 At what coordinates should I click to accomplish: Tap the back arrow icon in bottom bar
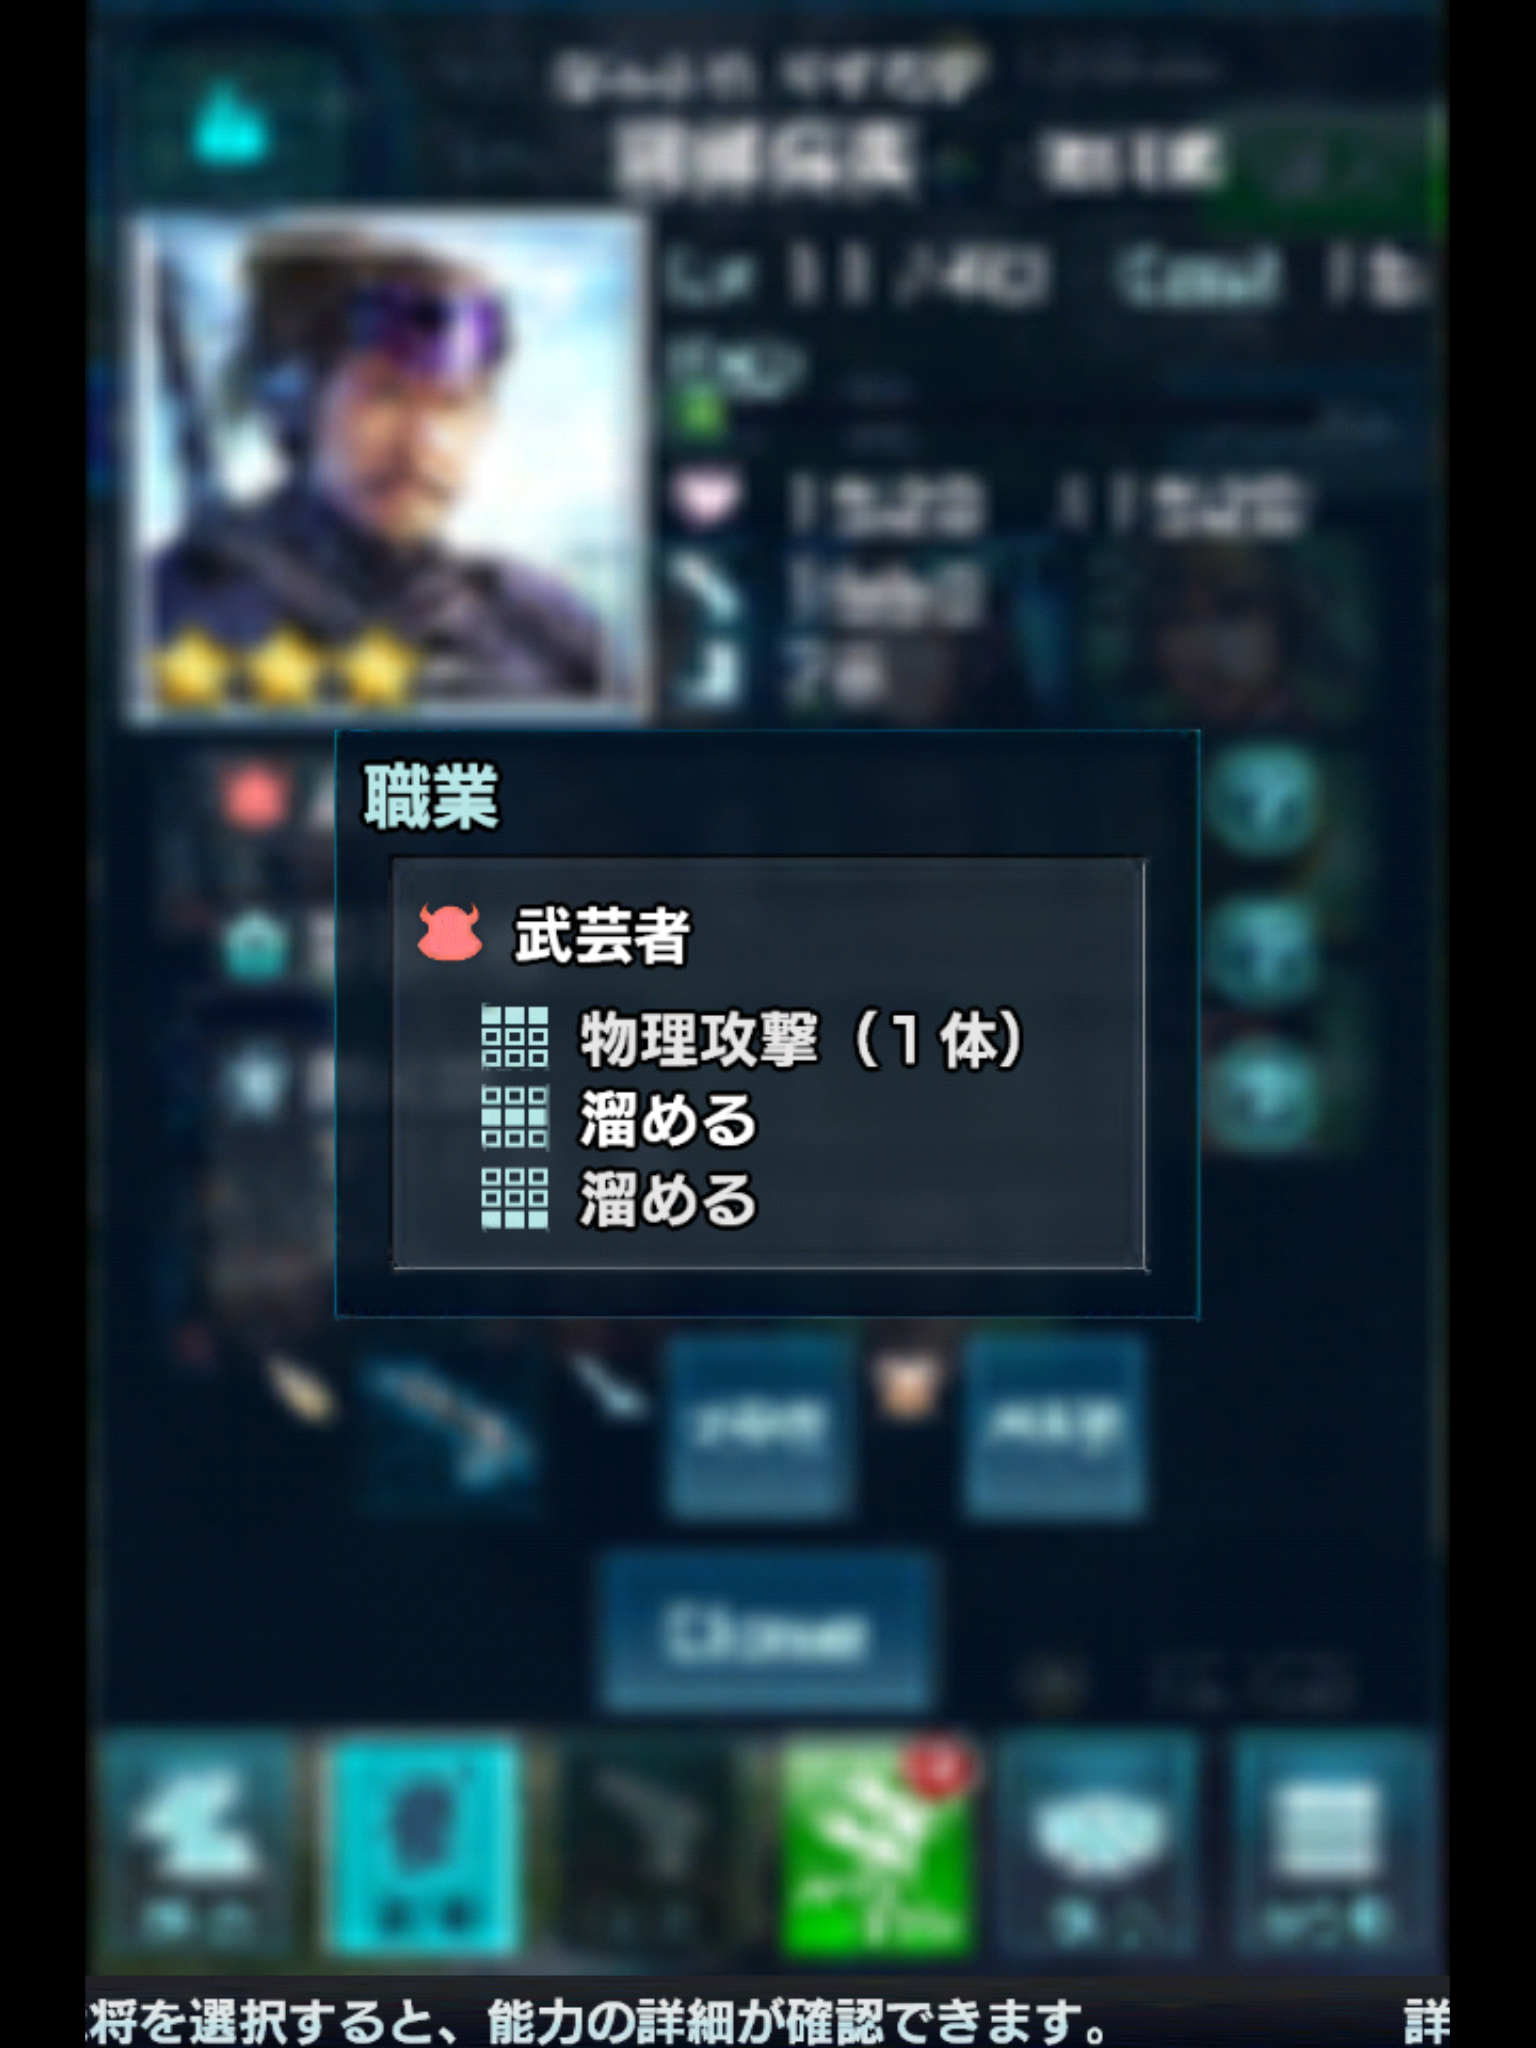(x=196, y=1847)
